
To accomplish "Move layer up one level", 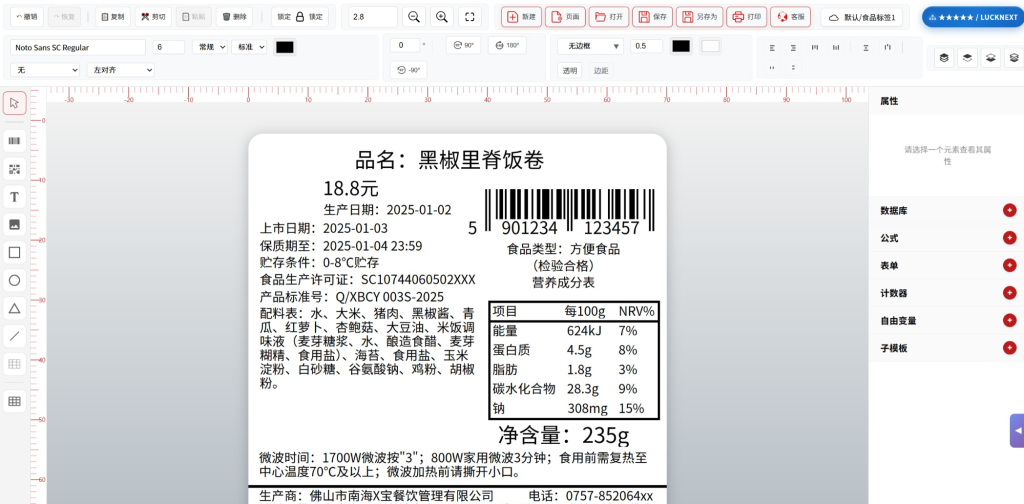I will 967,58.
